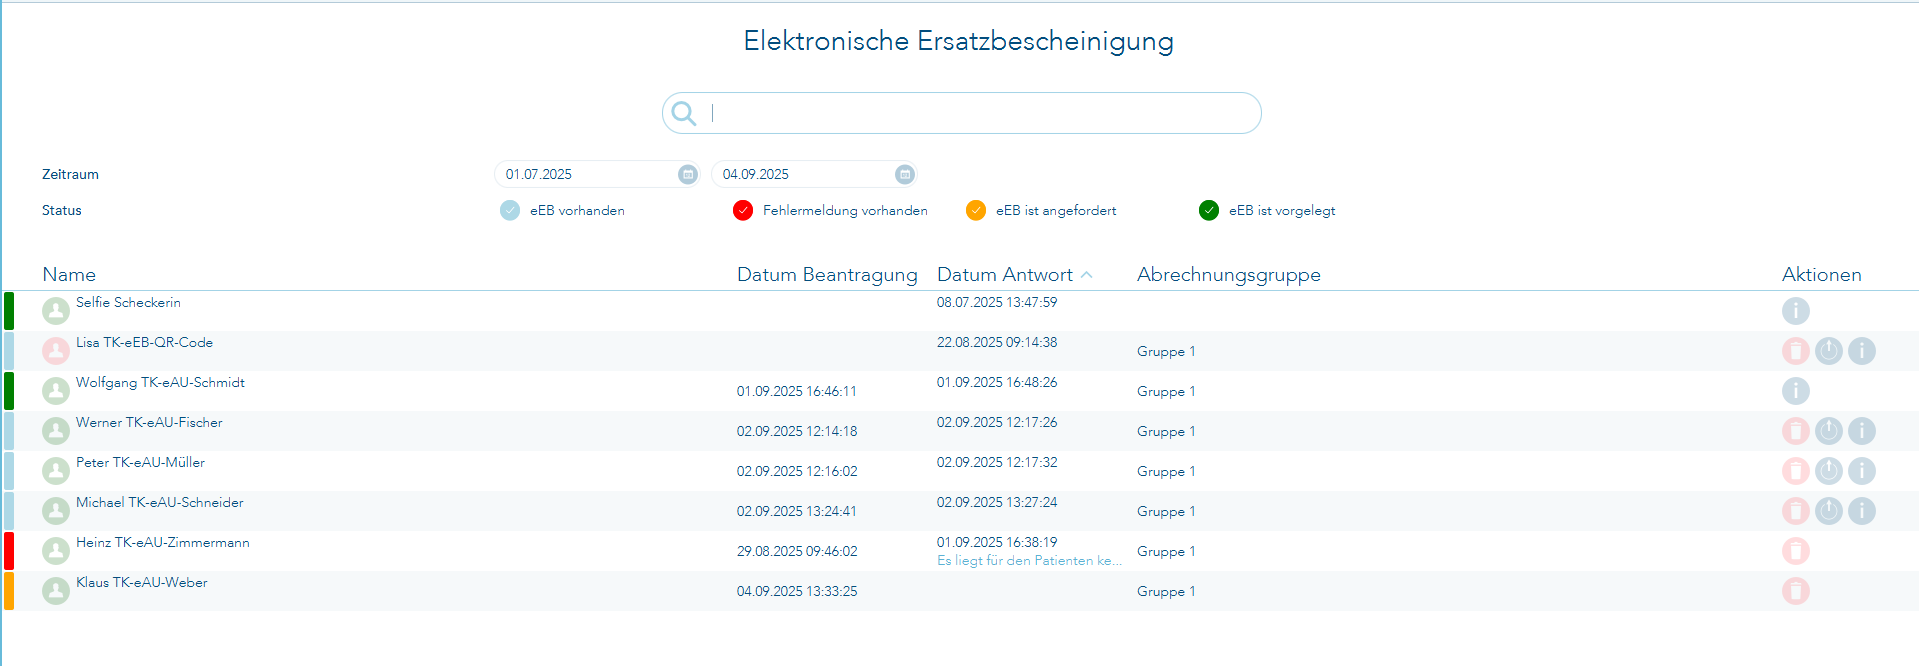The image size is (1919, 666).
Task: Toggle the 'eEB ist vorgelegt' status filter
Action: coord(1209,210)
